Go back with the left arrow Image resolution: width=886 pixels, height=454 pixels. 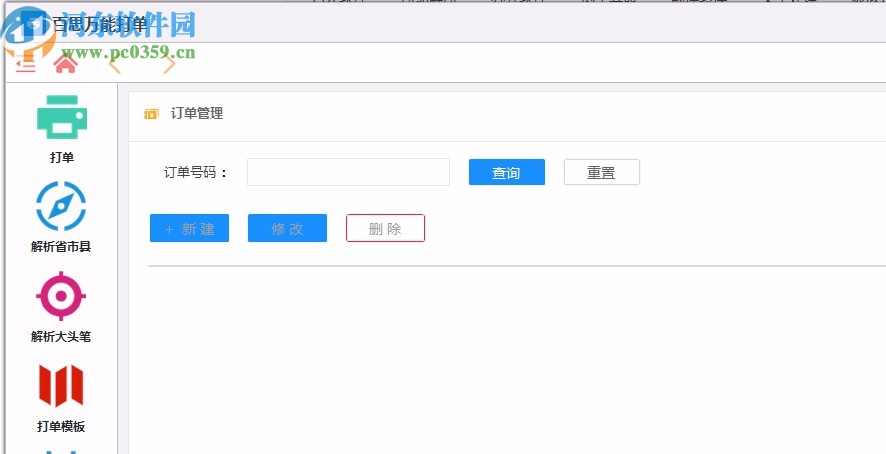115,64
